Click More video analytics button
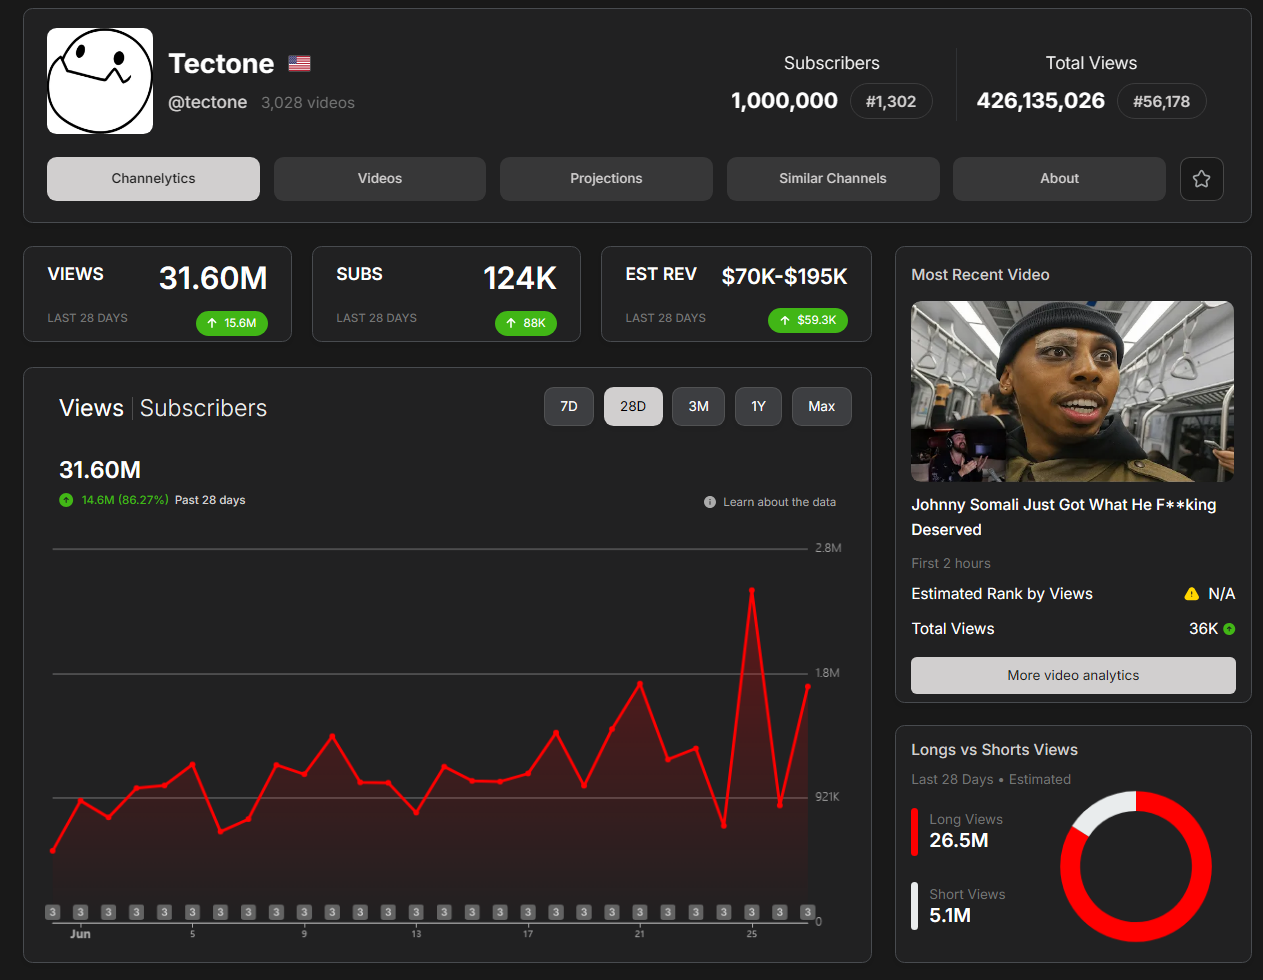The height and width of the screenshot is (980, 1263). [x=1073, y=675]
